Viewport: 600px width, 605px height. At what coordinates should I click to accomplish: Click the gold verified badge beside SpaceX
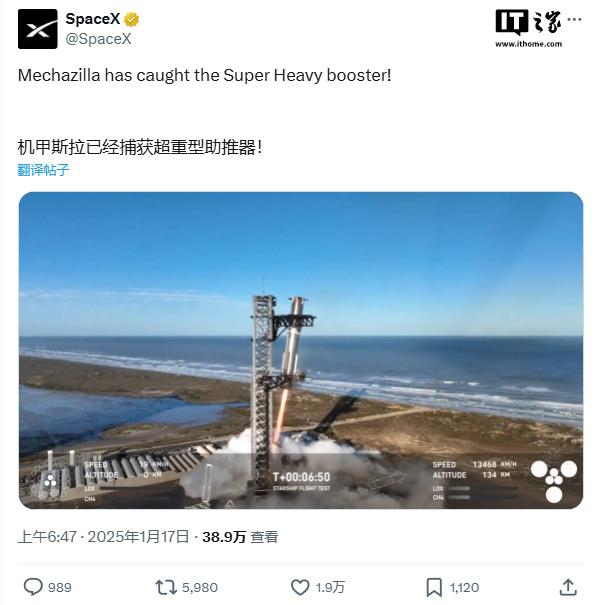click(132, 19)
